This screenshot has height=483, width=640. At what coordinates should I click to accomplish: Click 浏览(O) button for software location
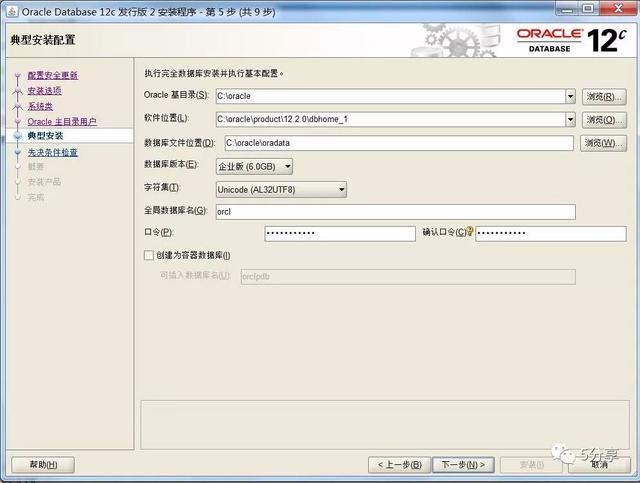[x=604, y=120]
